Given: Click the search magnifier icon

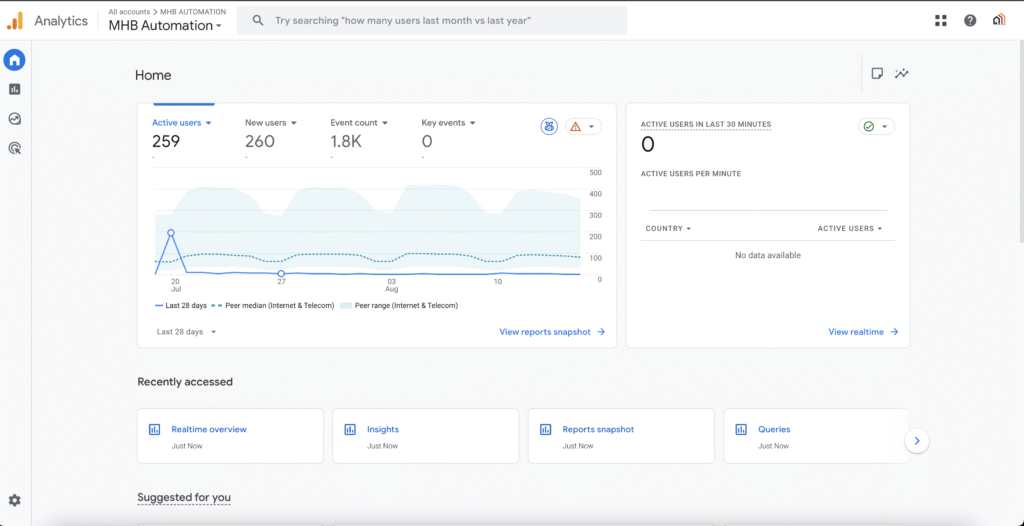Looking at the screenshot, I should [x=258, y=20].
